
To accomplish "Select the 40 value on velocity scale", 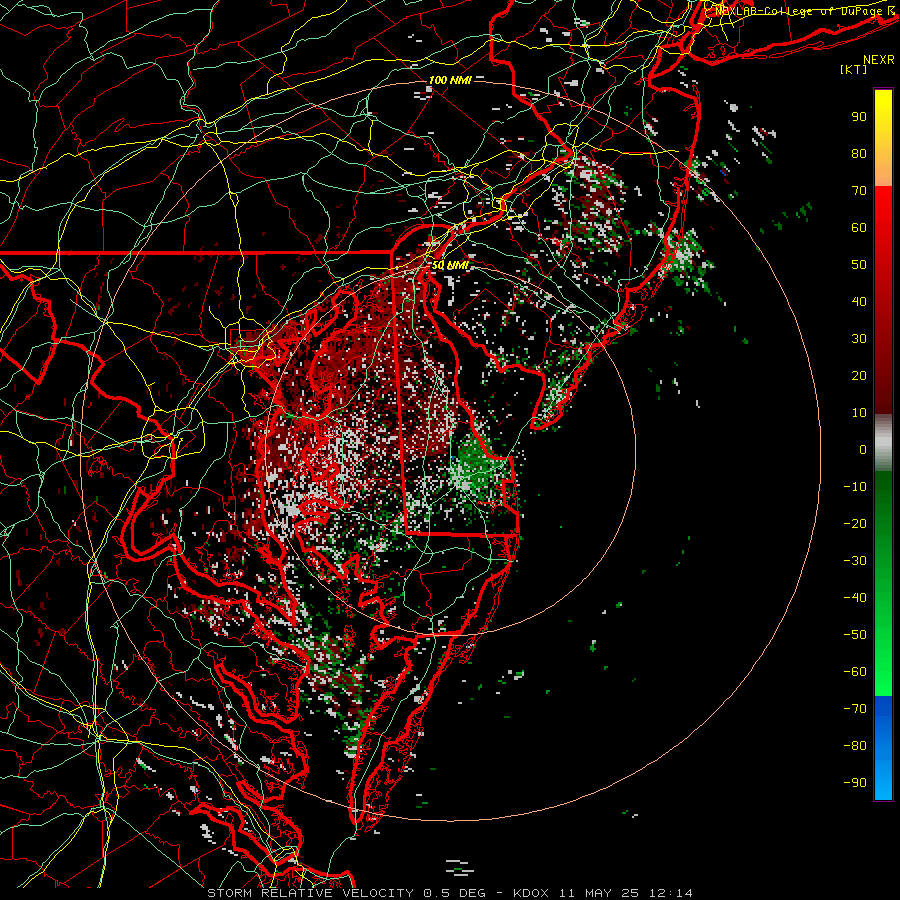I will (x=859, y=302).
